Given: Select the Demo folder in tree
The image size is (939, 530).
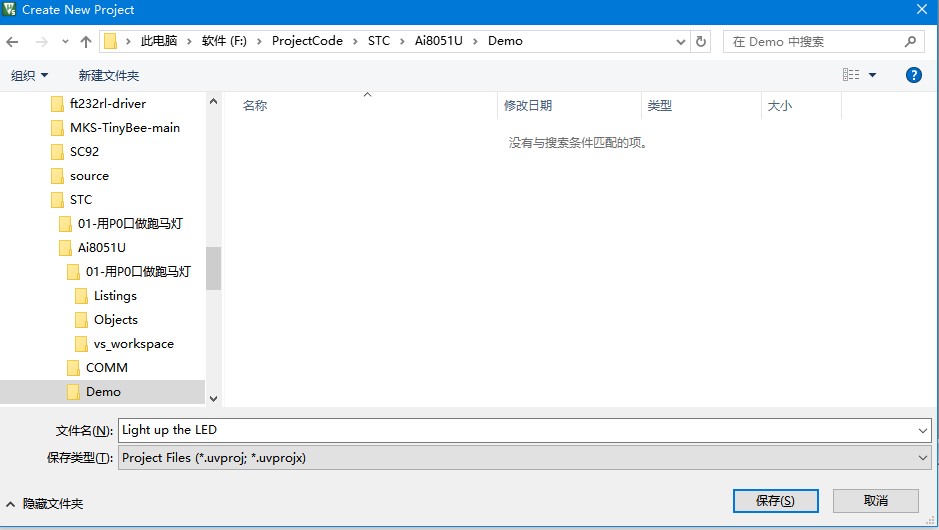Looking at the screenshot, I should [x=103, y=392].
